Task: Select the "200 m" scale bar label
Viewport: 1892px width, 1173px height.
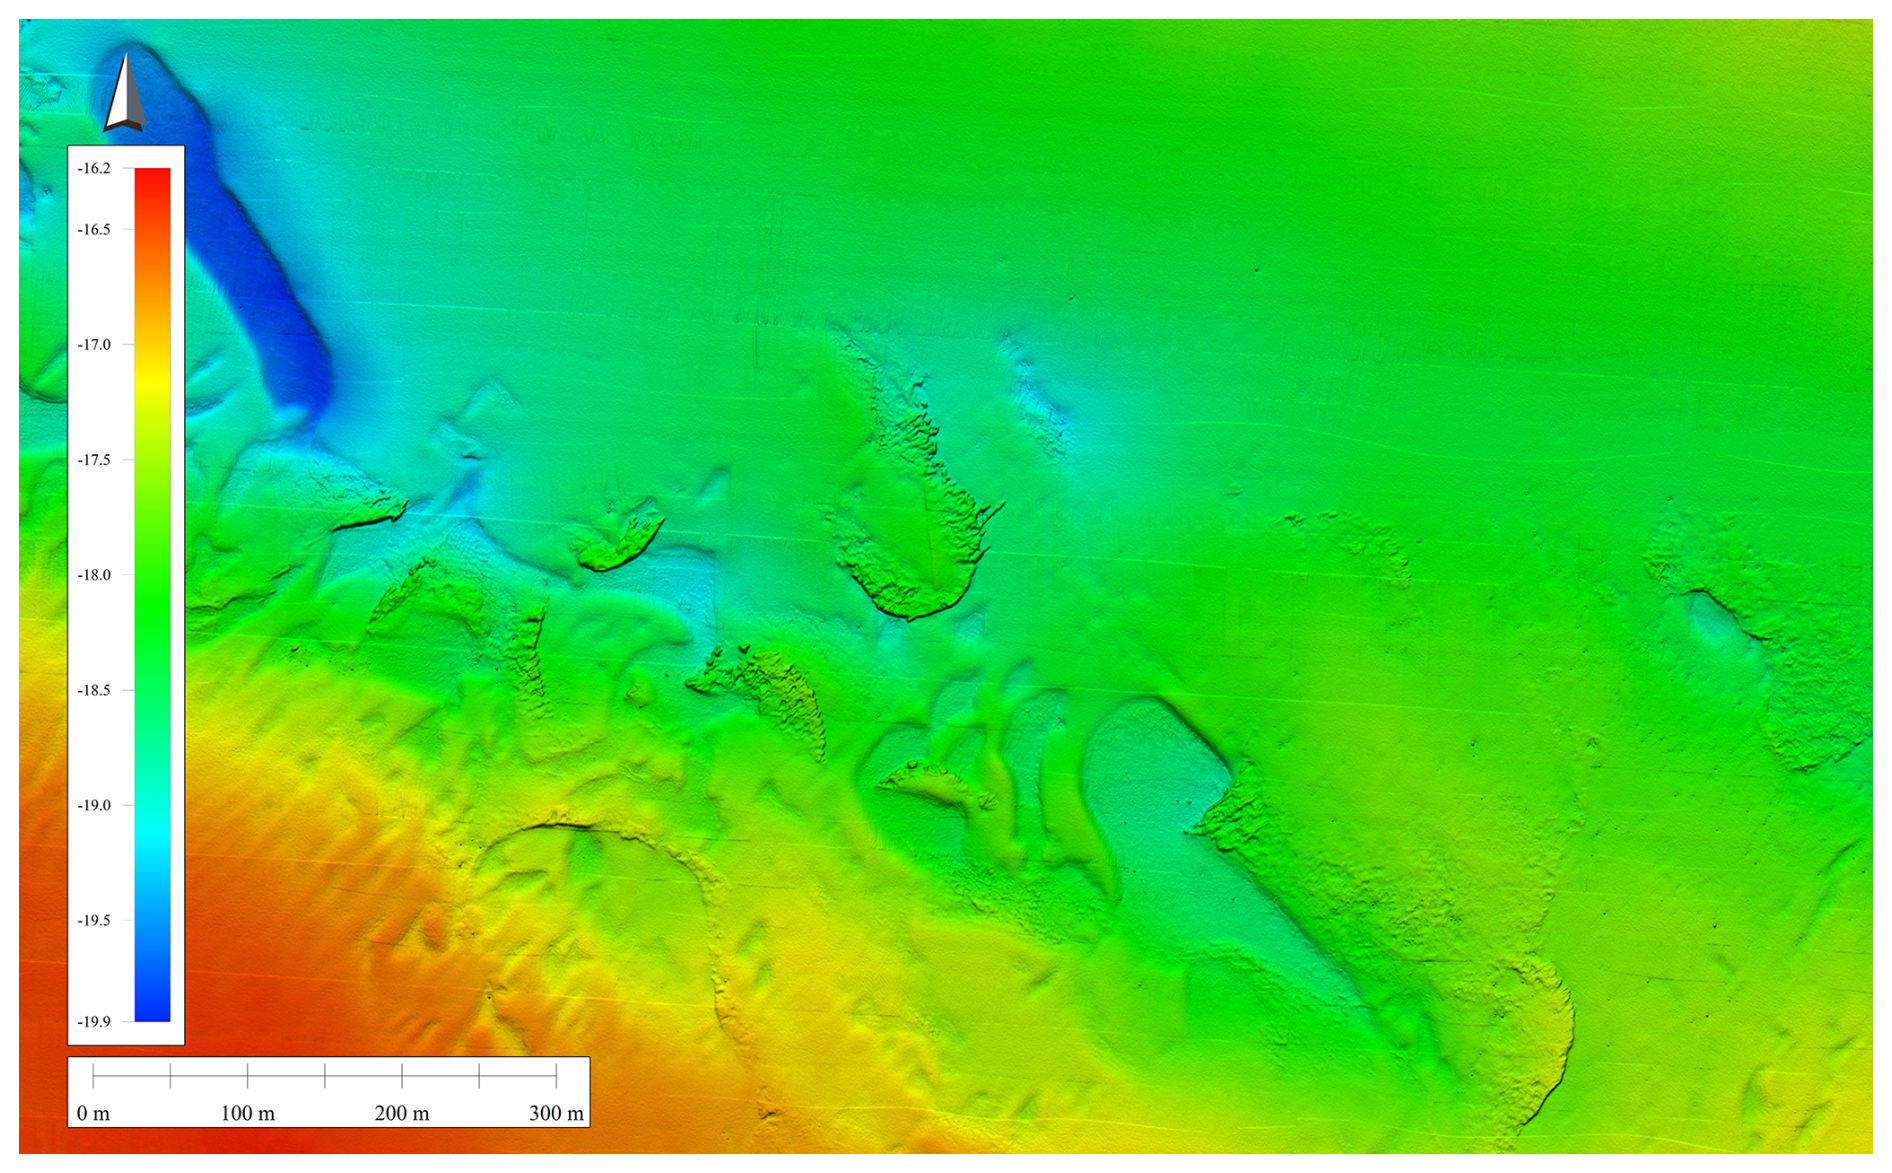Action: tap(401, 1113)
